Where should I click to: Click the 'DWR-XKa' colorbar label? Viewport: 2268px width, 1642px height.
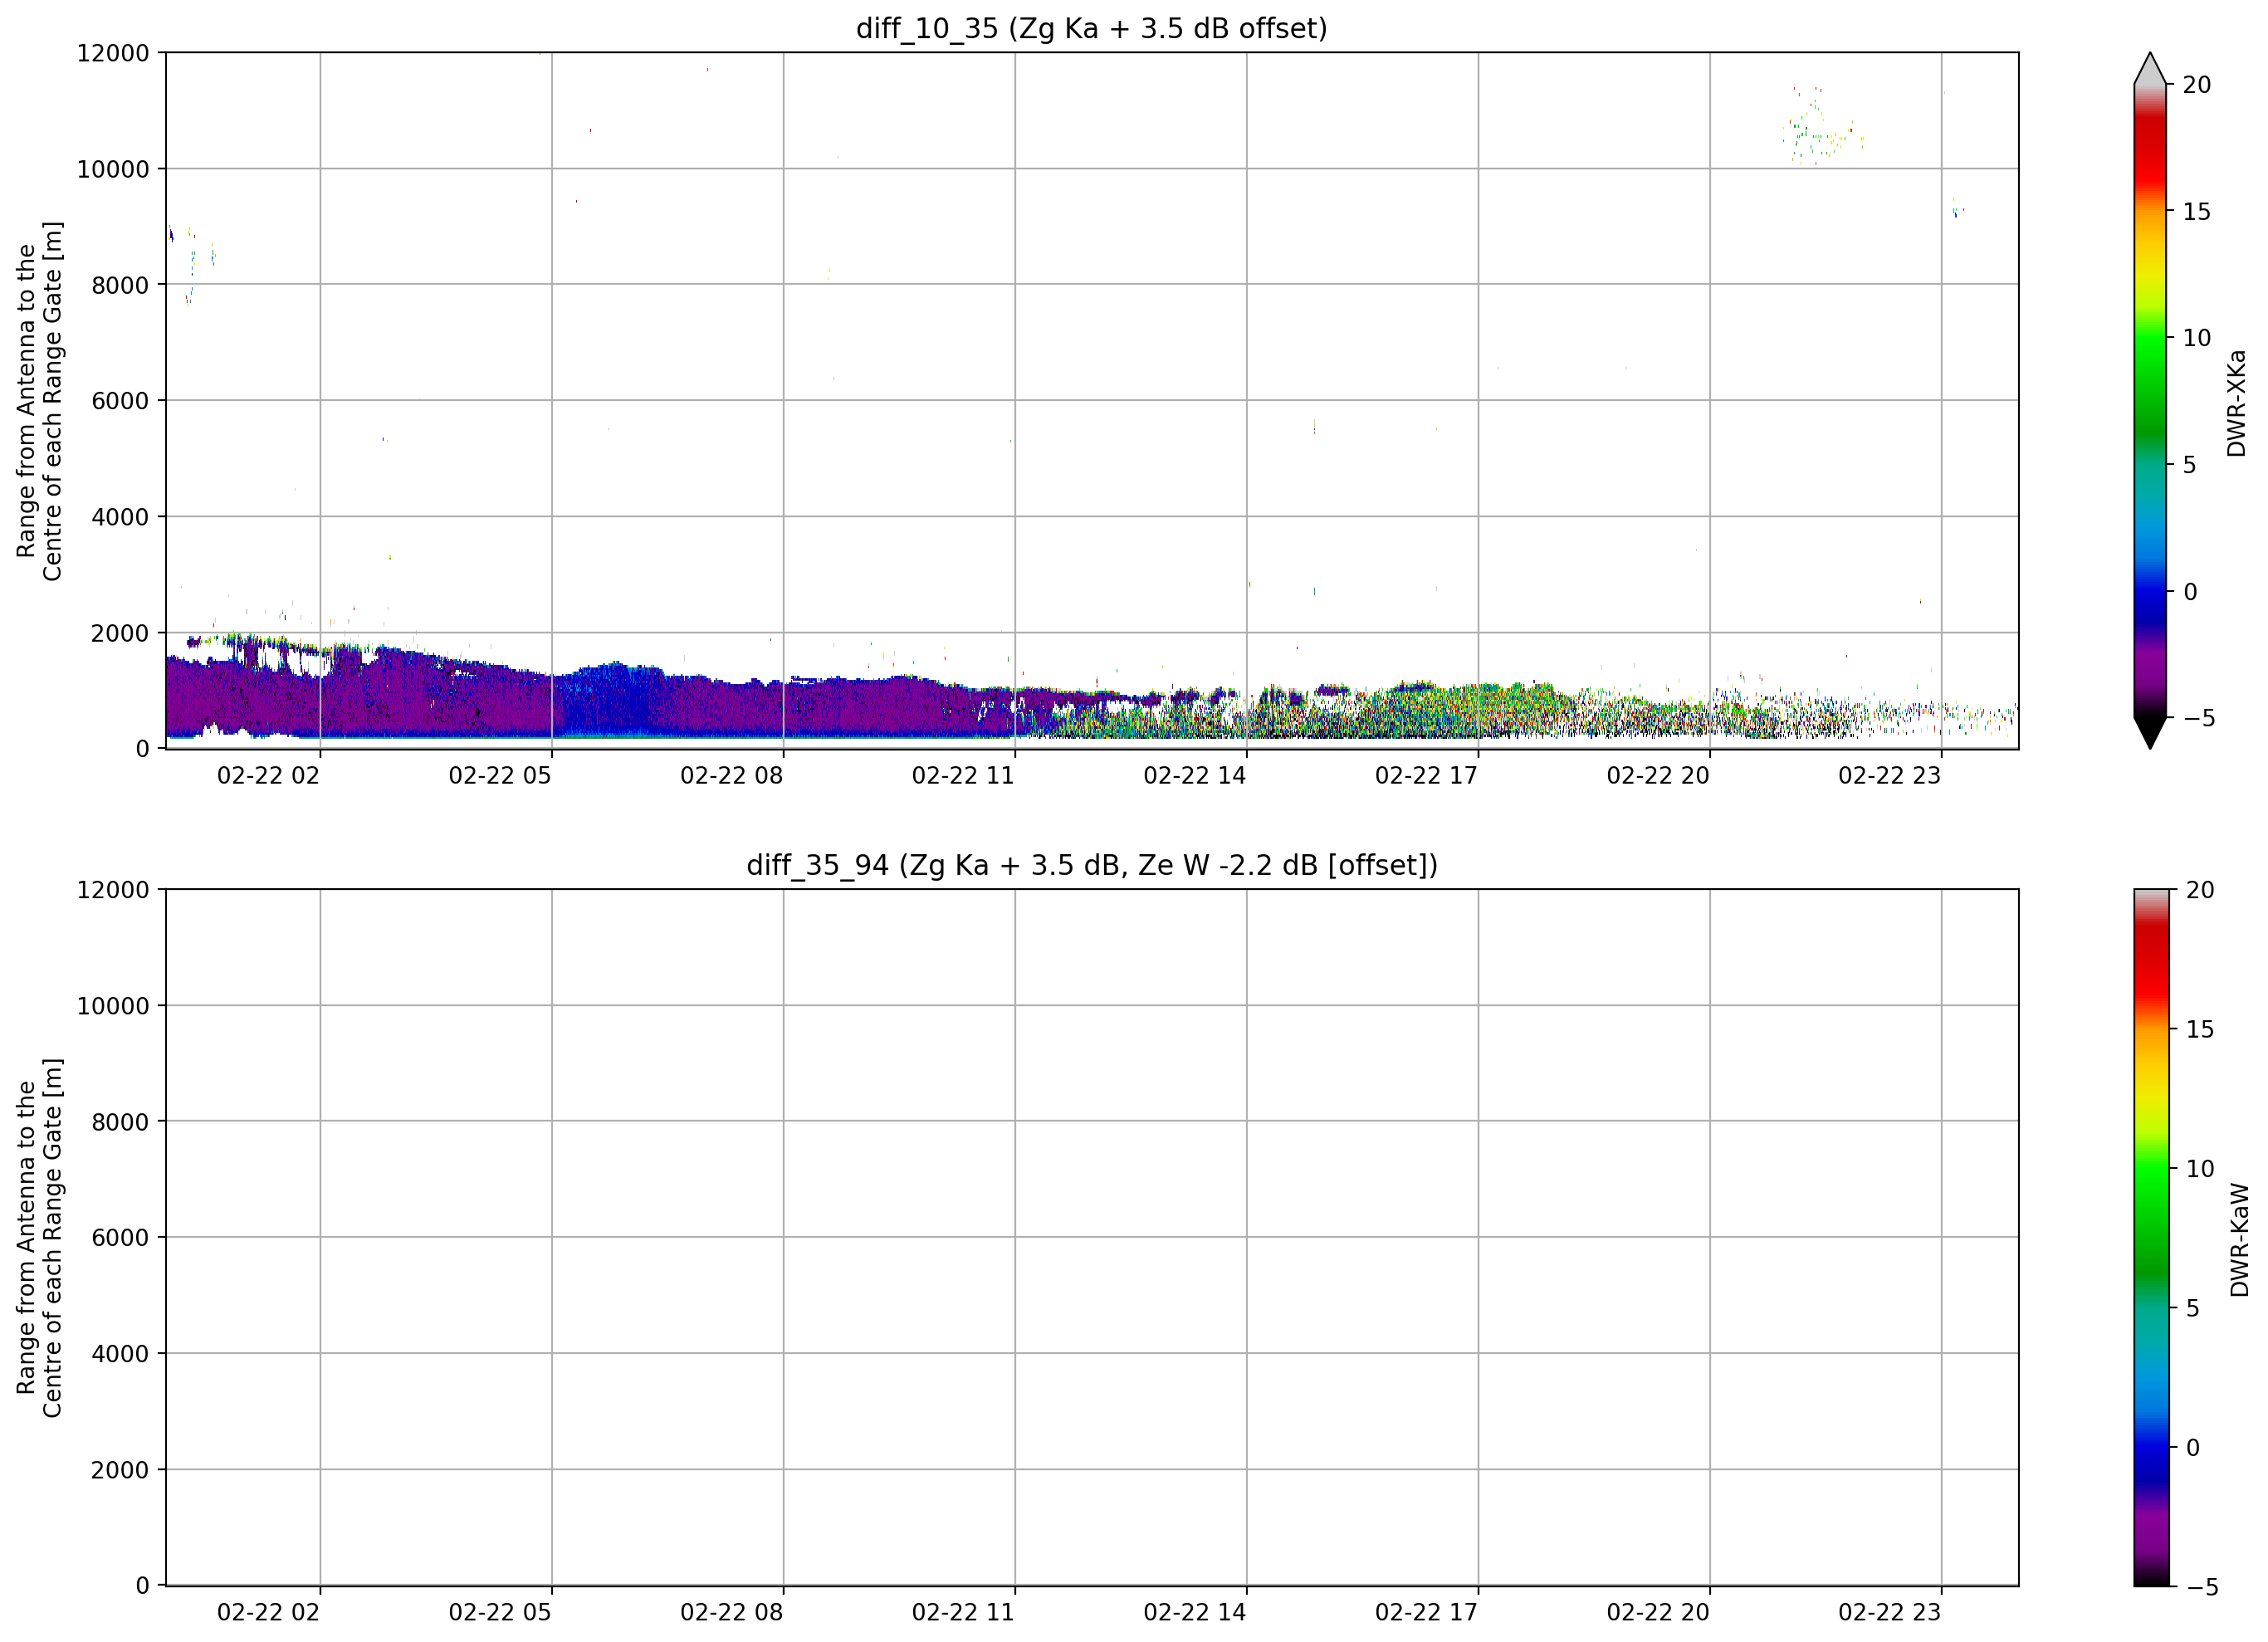point(2236,403)
